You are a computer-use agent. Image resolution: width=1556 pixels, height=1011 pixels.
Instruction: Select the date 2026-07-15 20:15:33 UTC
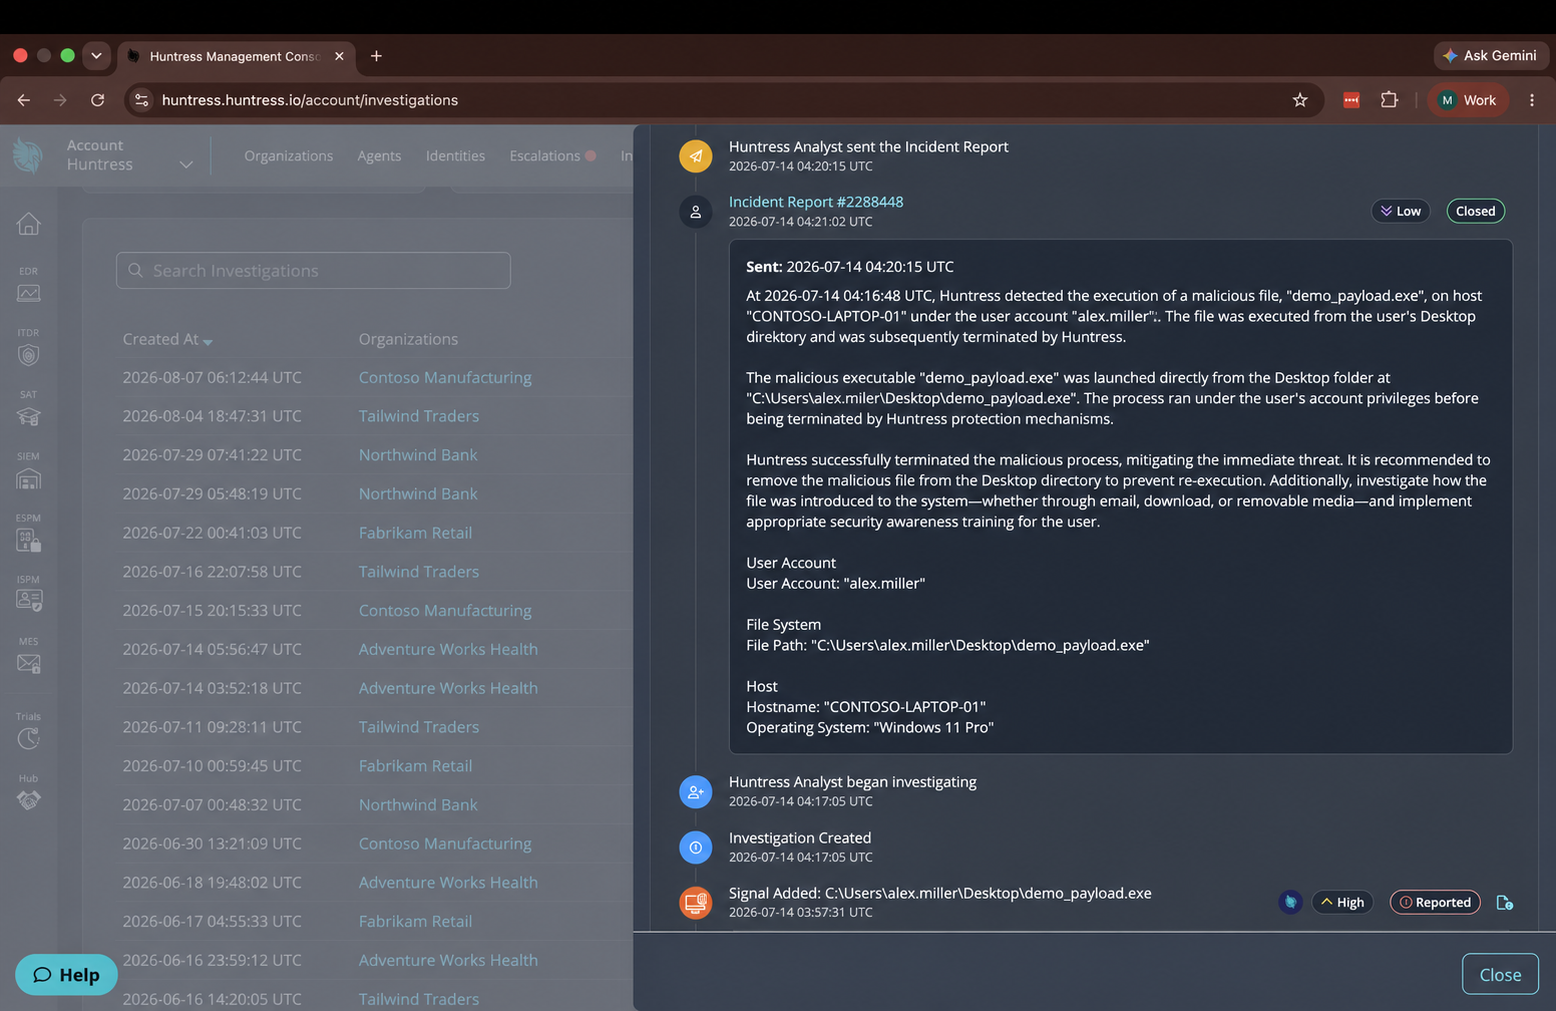coord(212,611)
